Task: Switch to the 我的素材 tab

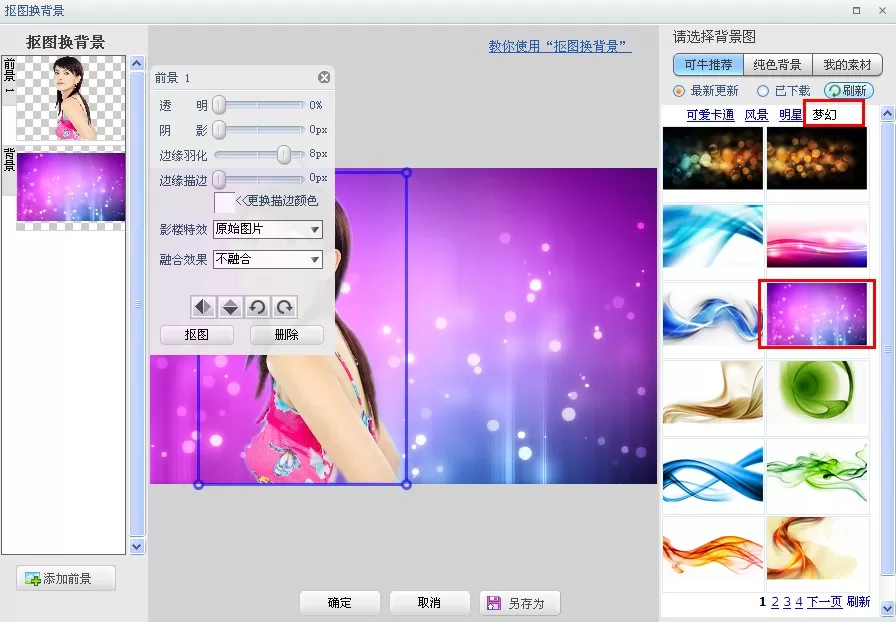Action: tap(847, 65)
